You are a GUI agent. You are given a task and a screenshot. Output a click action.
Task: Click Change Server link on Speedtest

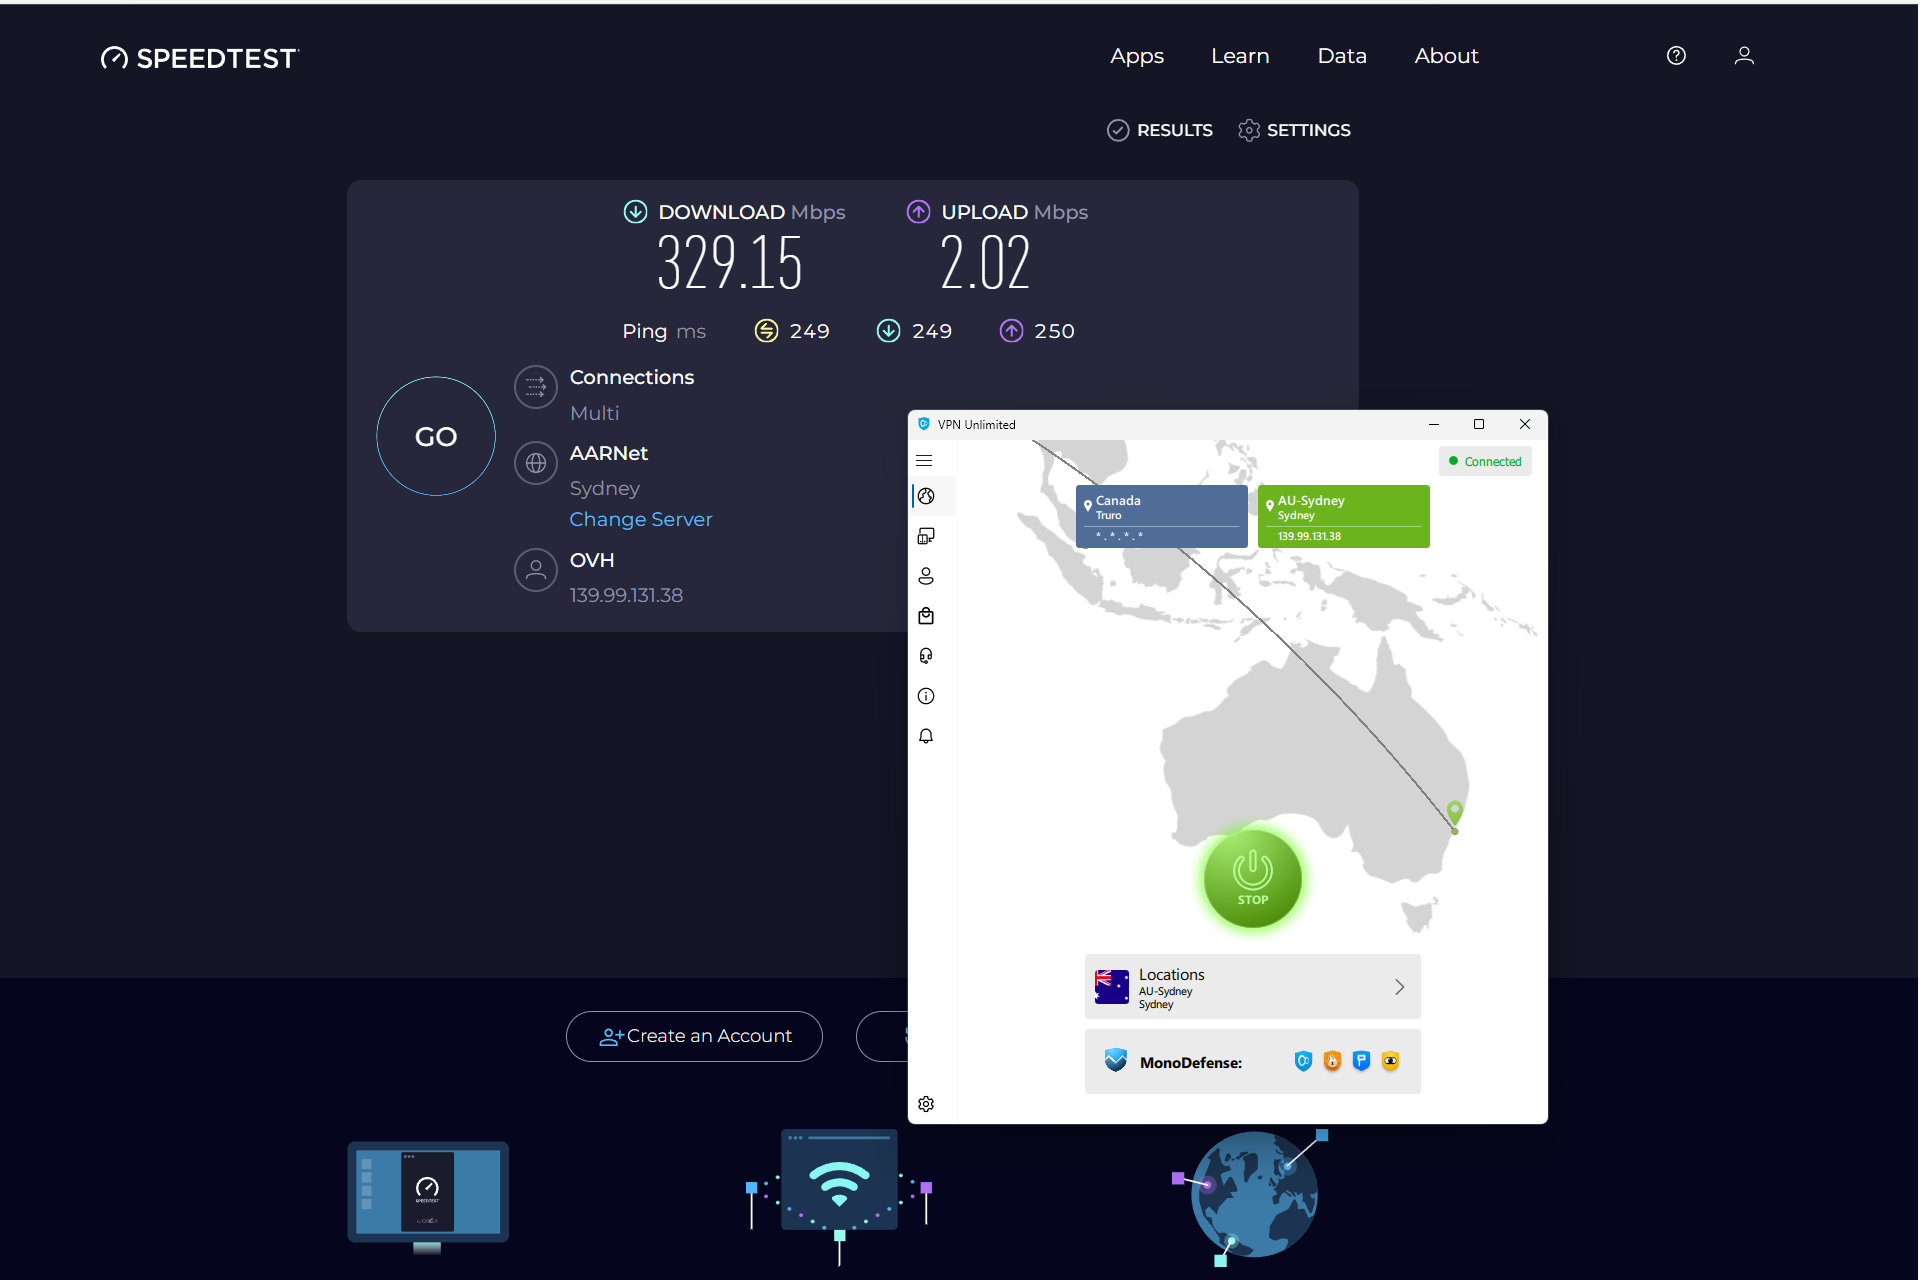[640, 519]
